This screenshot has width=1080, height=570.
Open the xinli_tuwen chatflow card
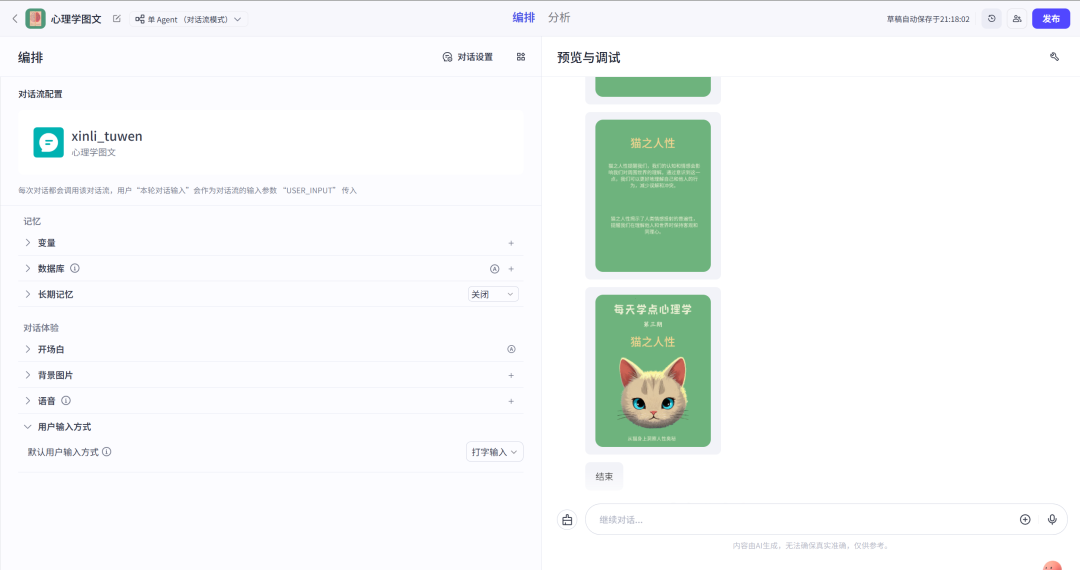pyautogui.click(x=271, y=142)
